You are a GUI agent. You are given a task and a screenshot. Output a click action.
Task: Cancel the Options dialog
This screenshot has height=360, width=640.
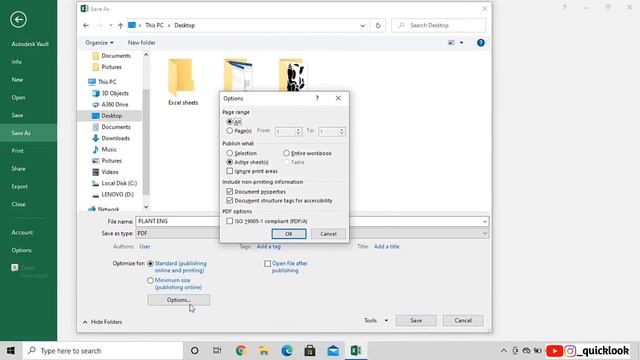(328, 234)
